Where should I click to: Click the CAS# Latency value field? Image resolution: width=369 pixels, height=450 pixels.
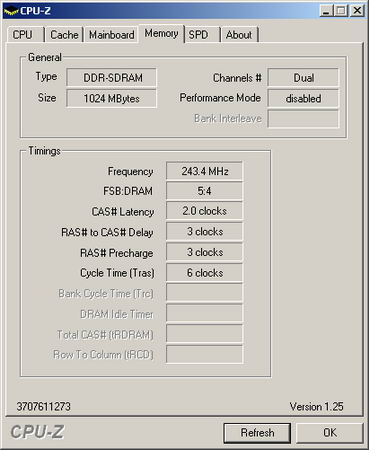(x=204, y=211)
